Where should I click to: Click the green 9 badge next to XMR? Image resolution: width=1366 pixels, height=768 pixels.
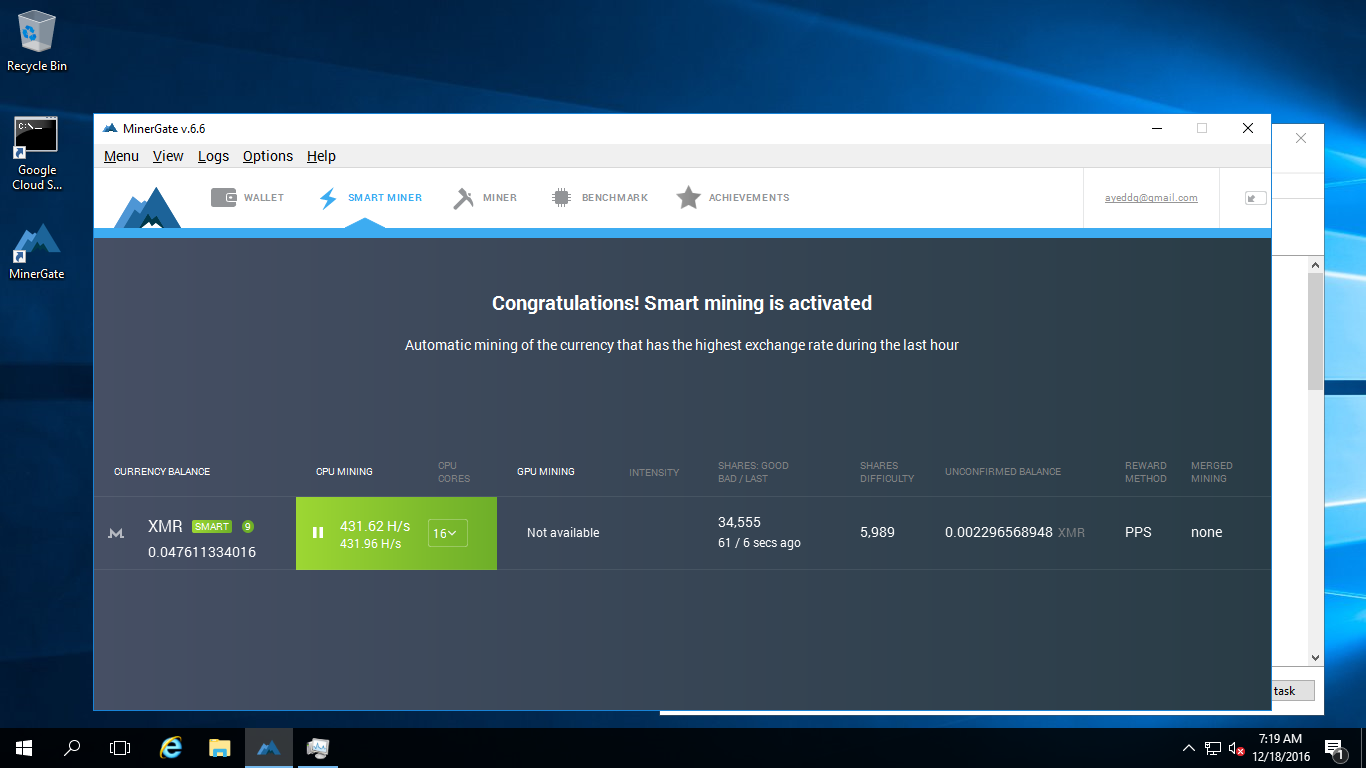(248, 527)
